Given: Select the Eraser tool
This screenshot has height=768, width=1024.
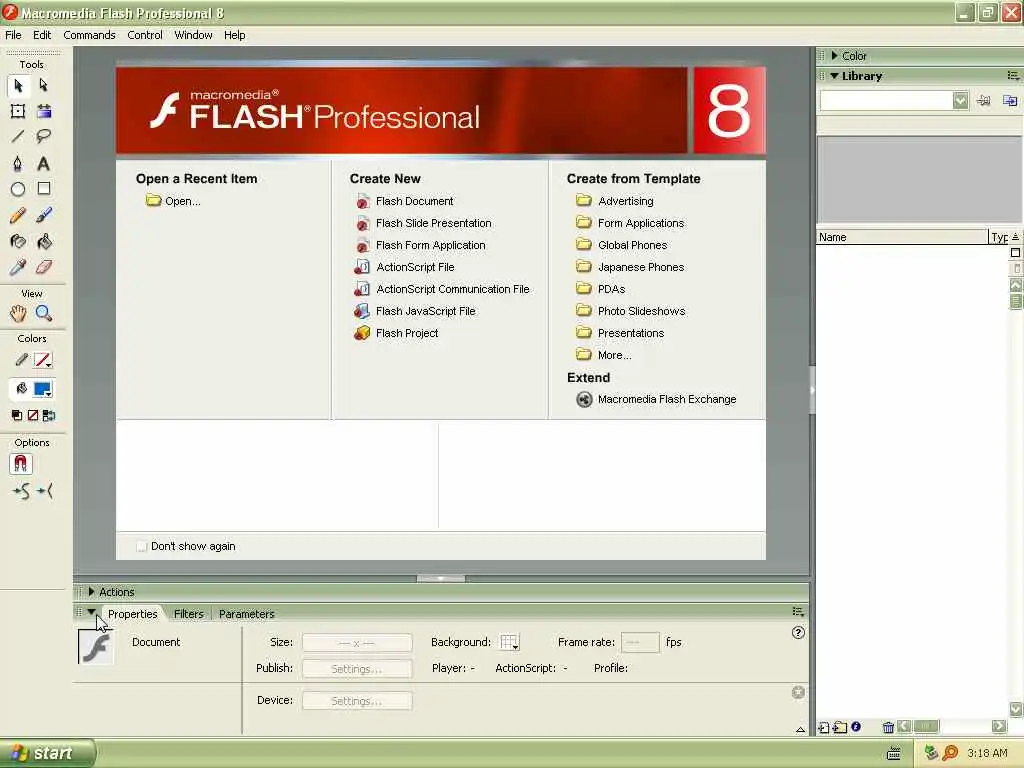Looking at the screenshot, I should [x=44, y=267].
